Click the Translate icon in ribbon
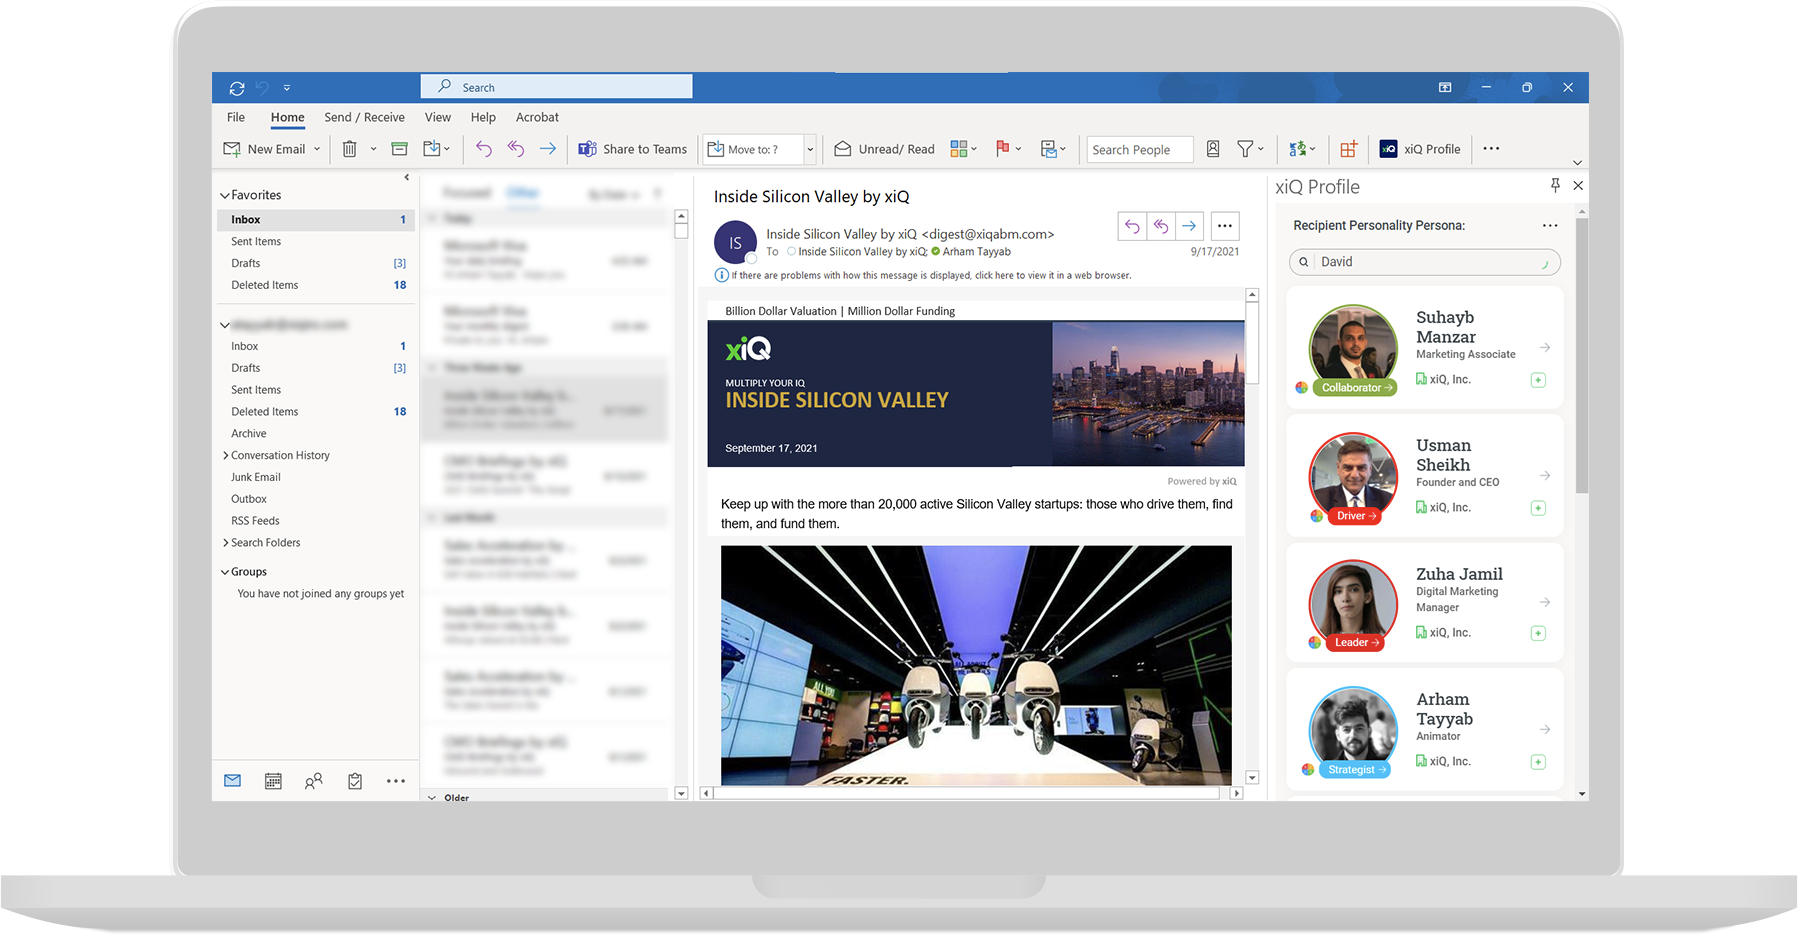The width and height of the screenshot is (1798, 935). tap(1298, 149)
